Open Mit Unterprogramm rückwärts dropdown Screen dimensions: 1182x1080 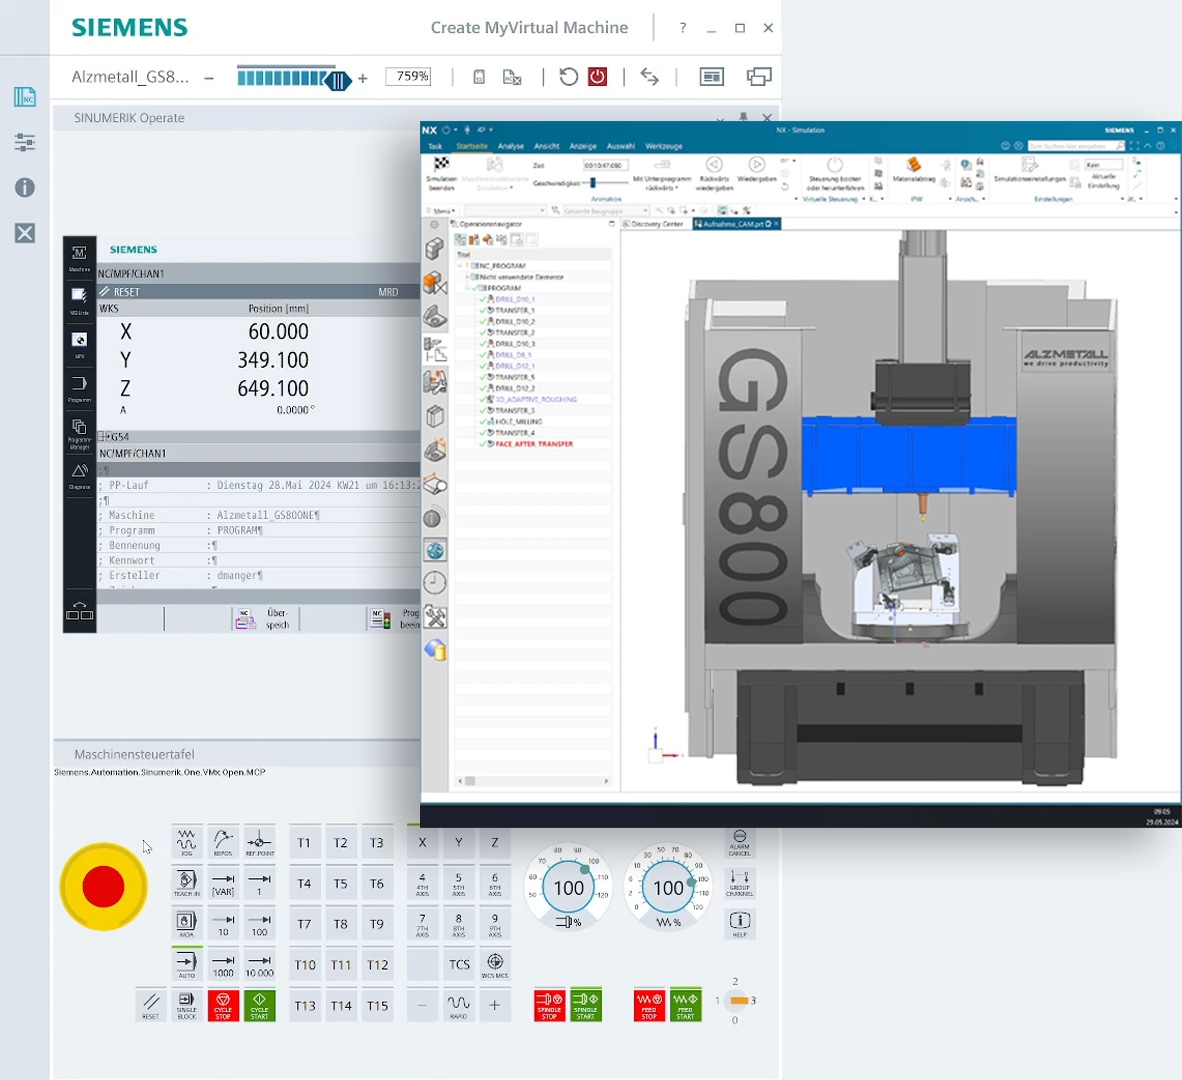662,174
